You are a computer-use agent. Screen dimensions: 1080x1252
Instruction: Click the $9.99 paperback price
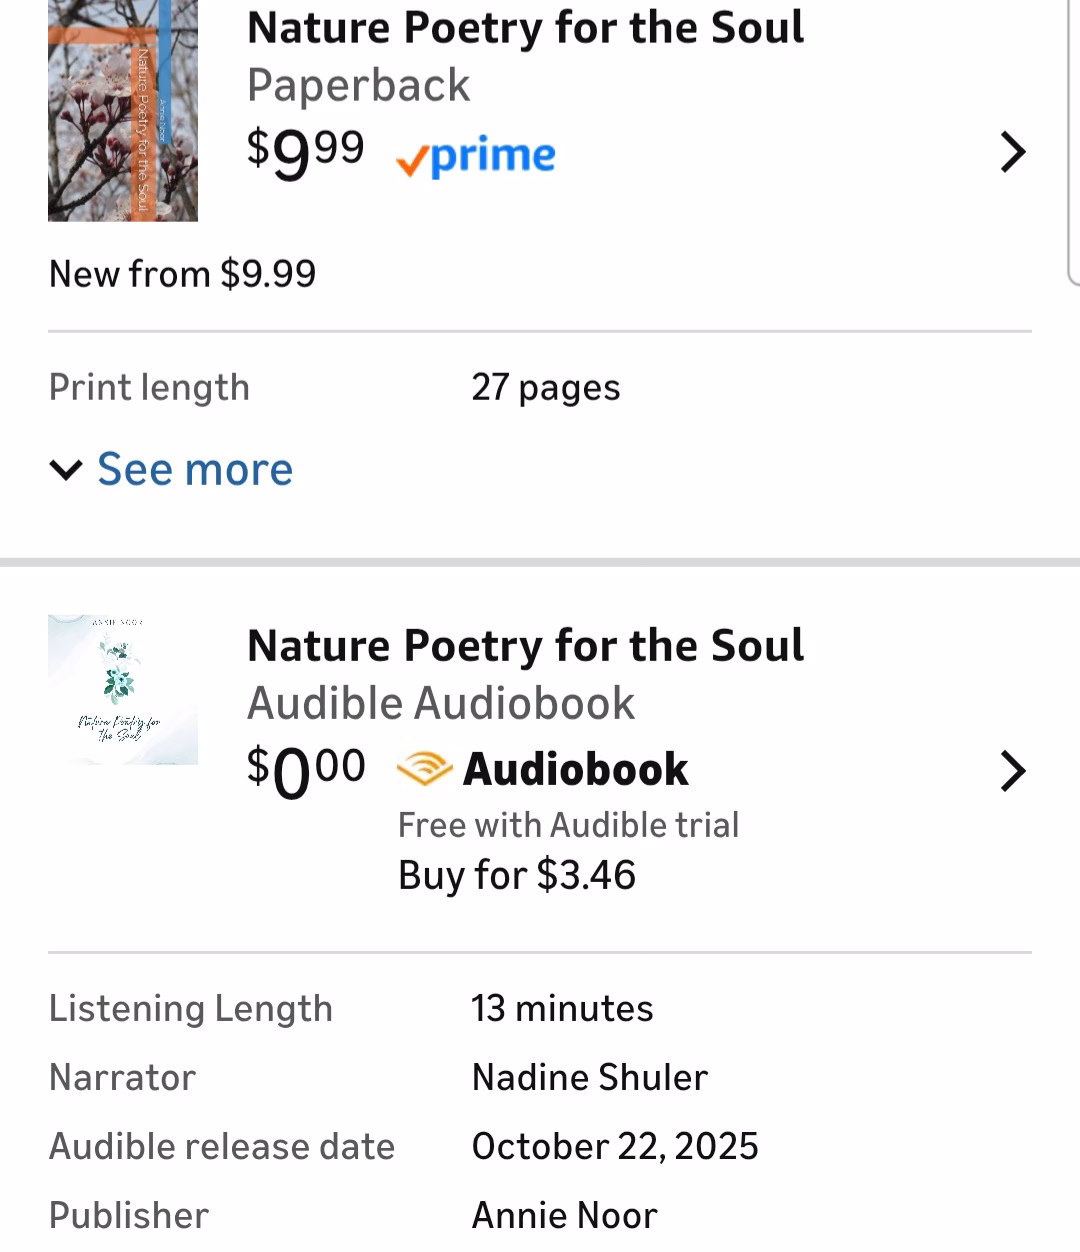pos(305,153)
